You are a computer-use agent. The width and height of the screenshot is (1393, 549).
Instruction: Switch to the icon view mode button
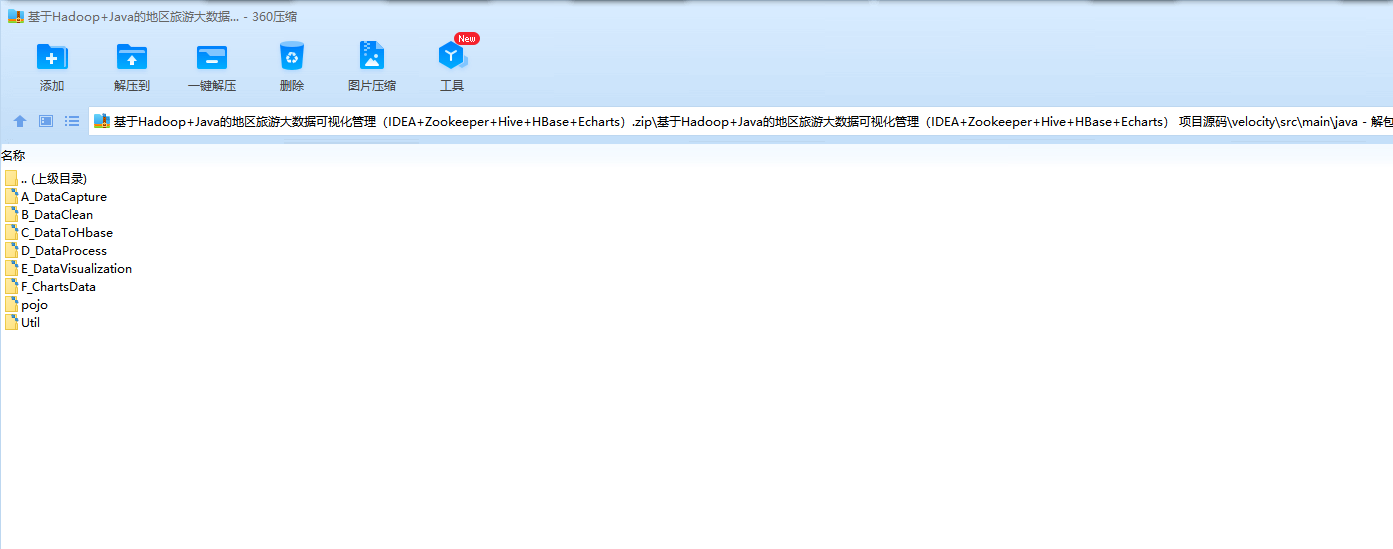coord(46,121)
